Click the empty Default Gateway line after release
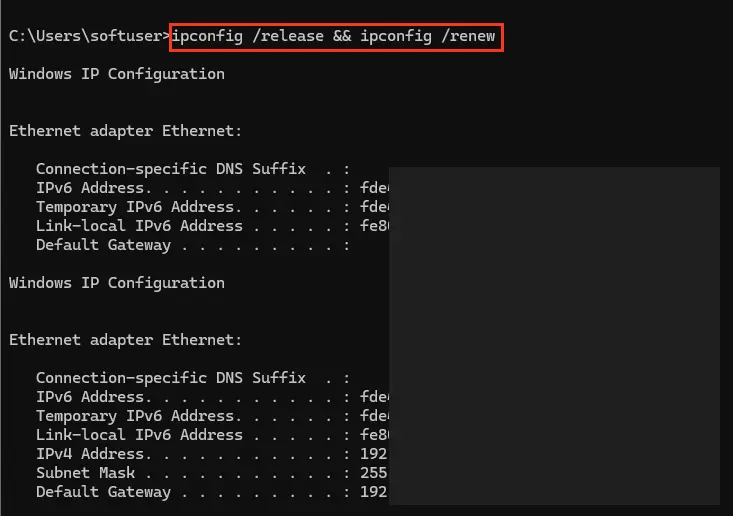 (x=193, y=245)
